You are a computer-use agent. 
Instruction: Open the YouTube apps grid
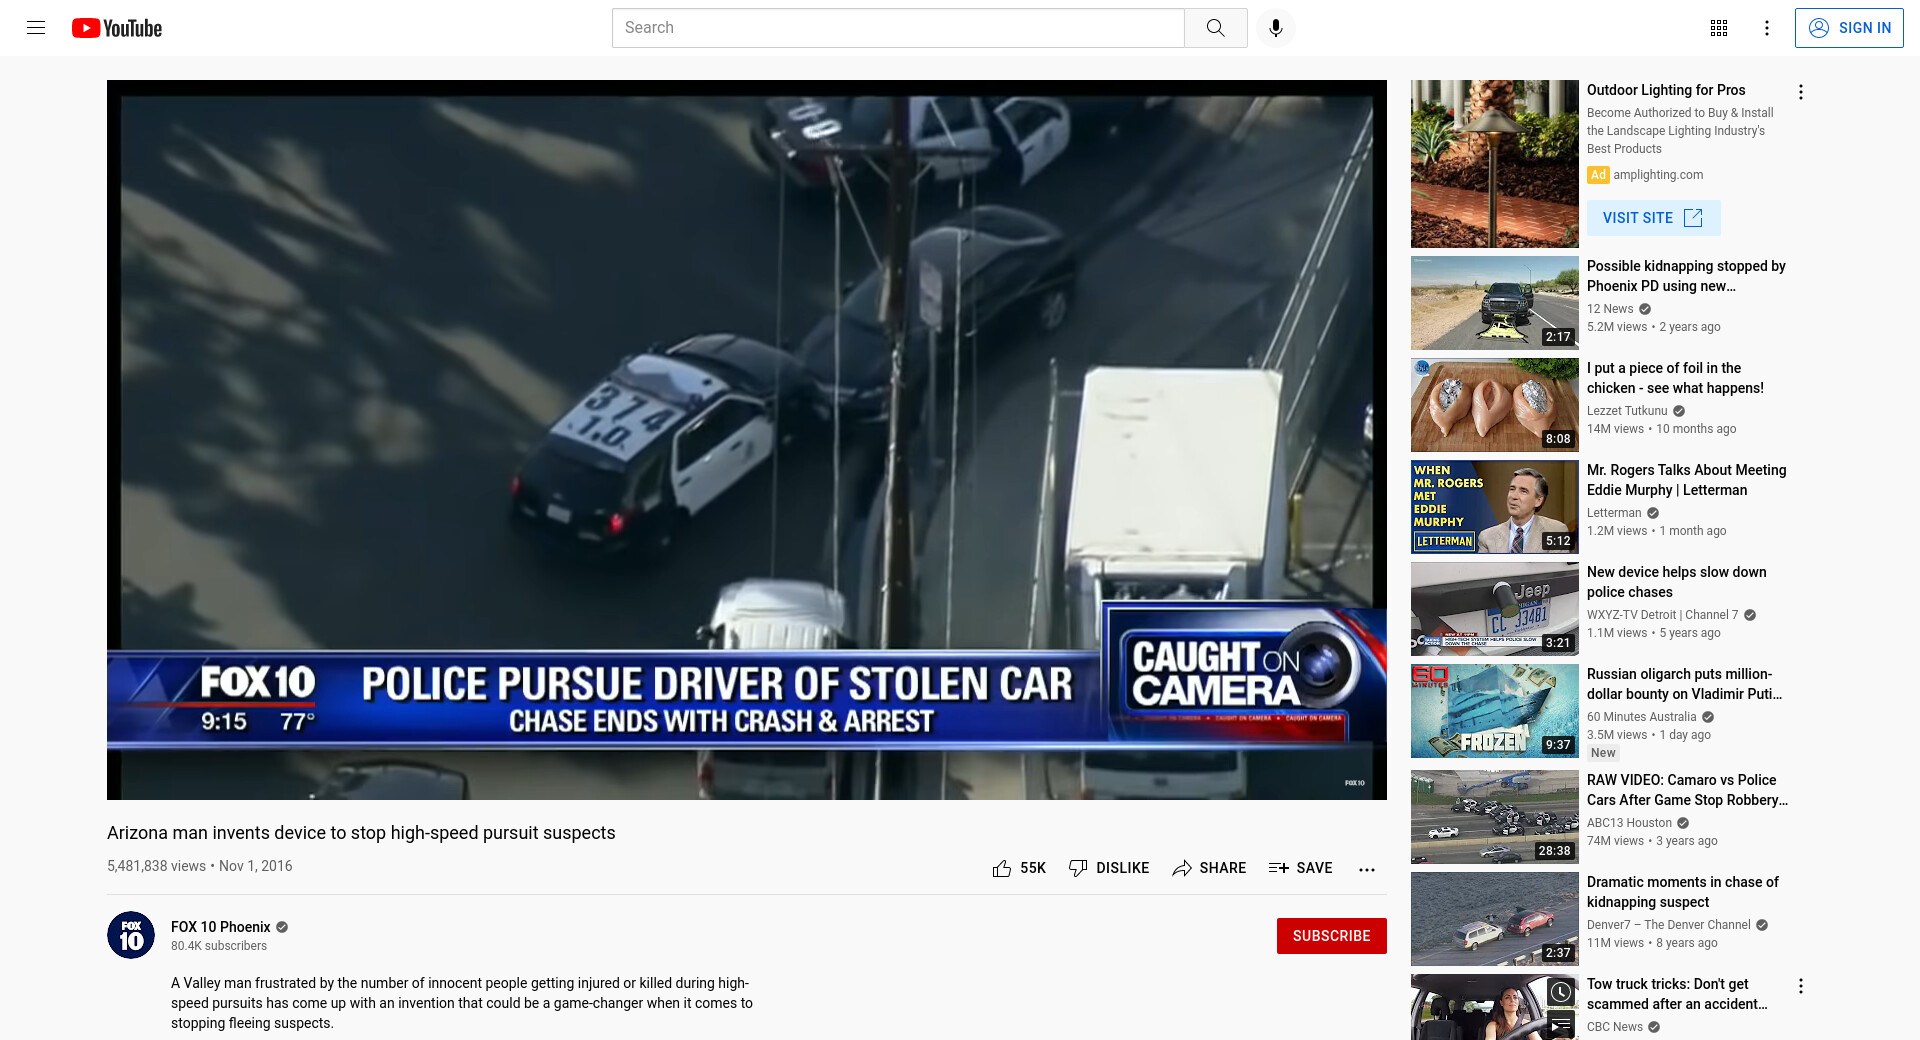pyautogui.click(x=1719, y=28)
